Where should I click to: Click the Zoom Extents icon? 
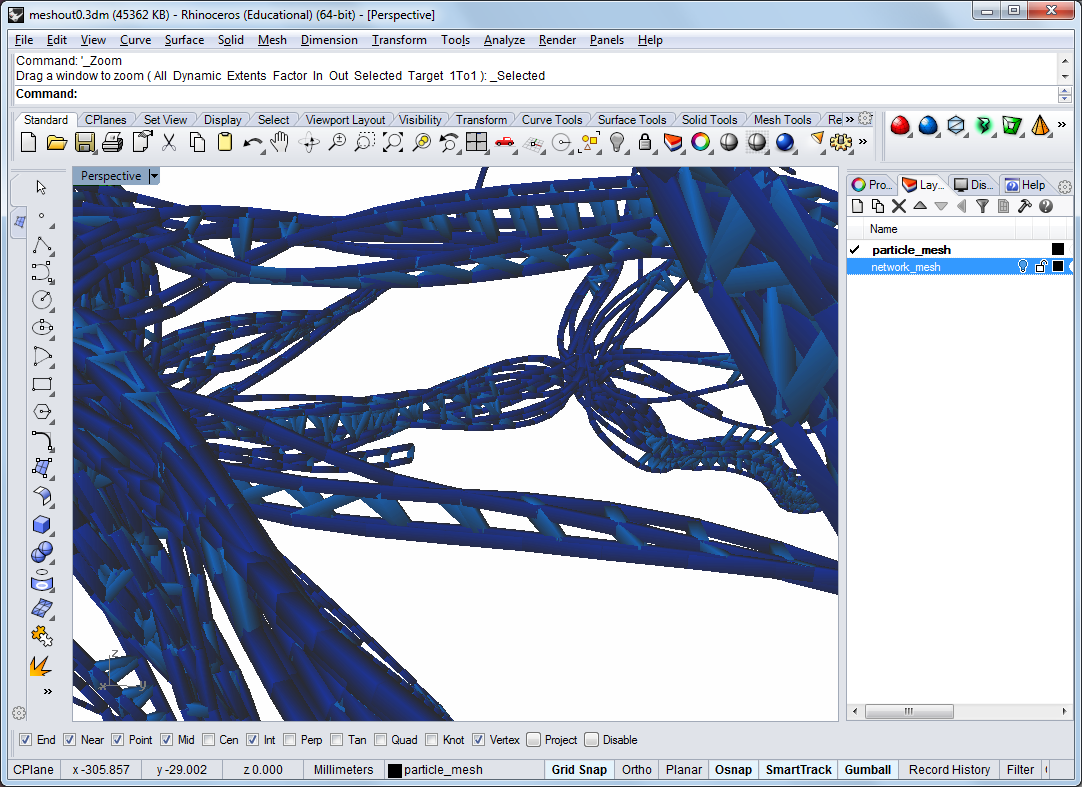(393, 143)
